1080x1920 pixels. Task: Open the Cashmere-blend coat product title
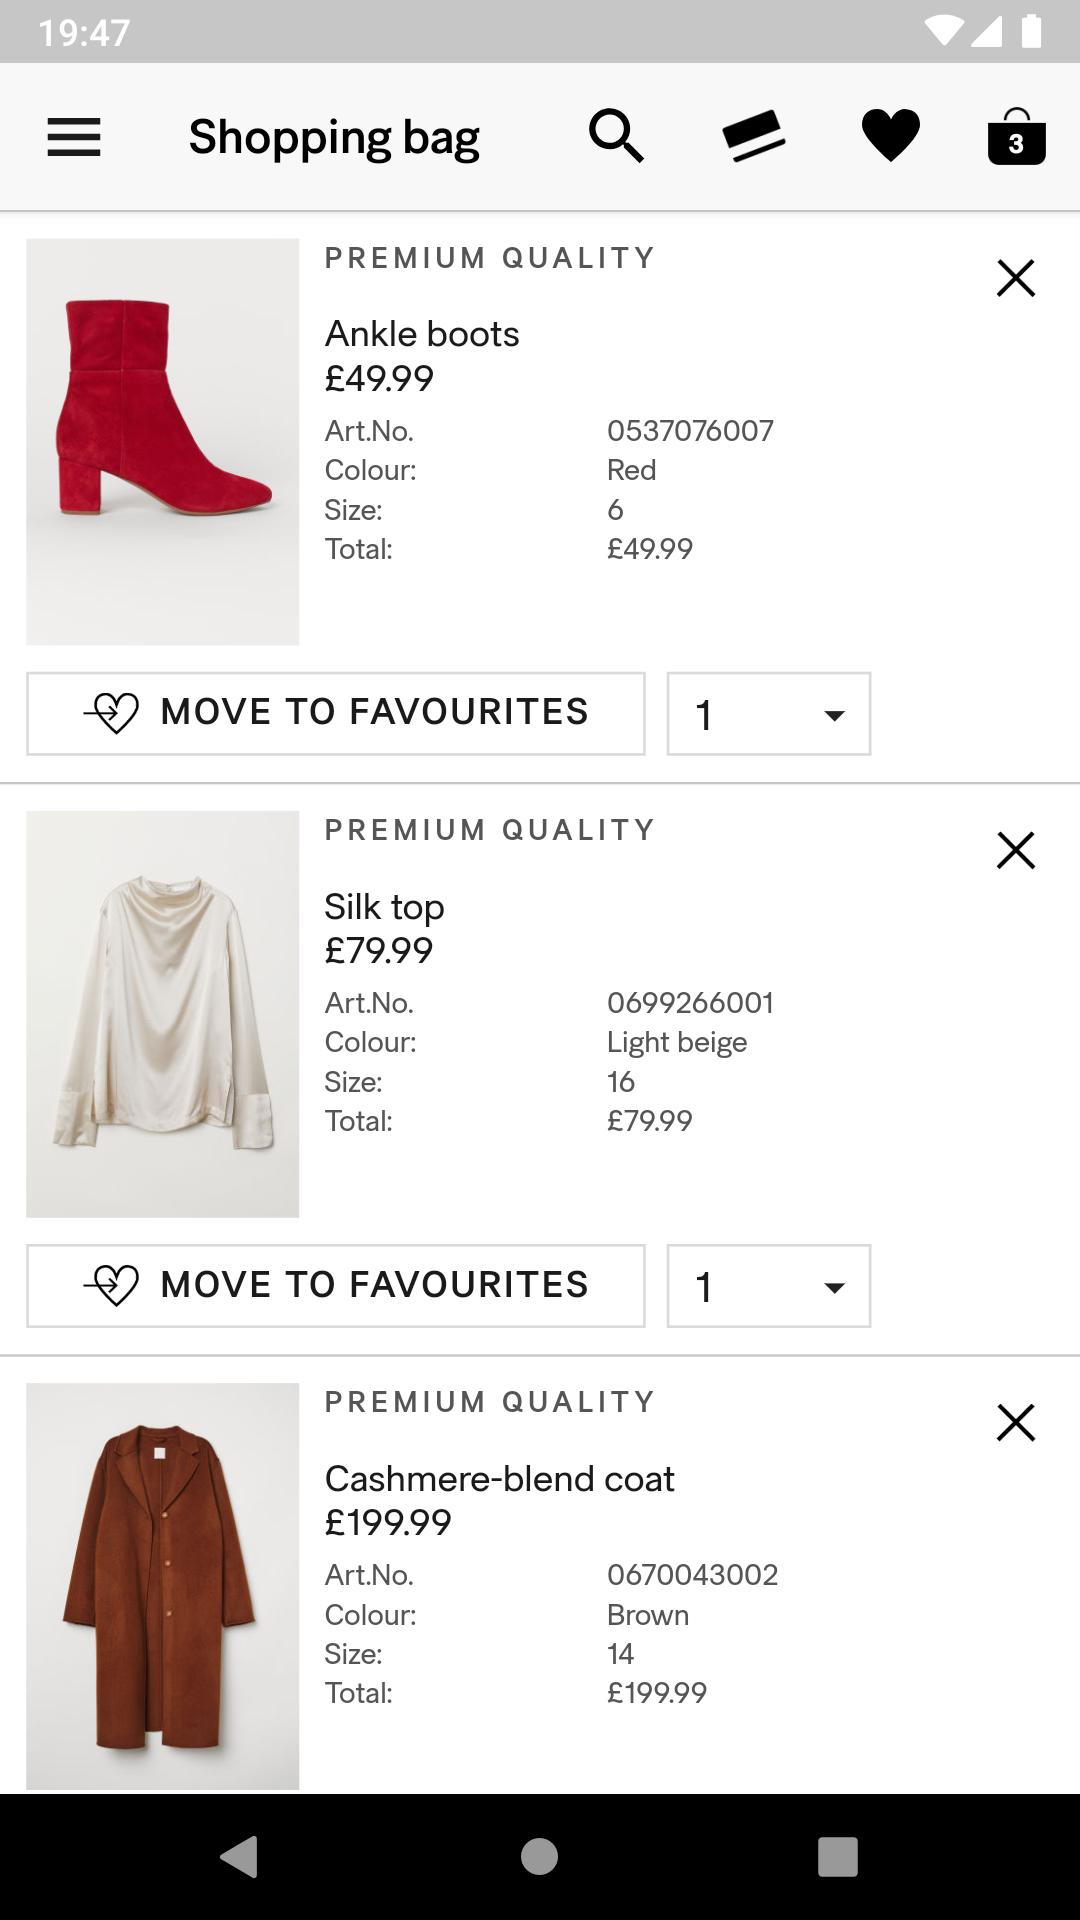pyautogui.click(x=499, y=1479)
